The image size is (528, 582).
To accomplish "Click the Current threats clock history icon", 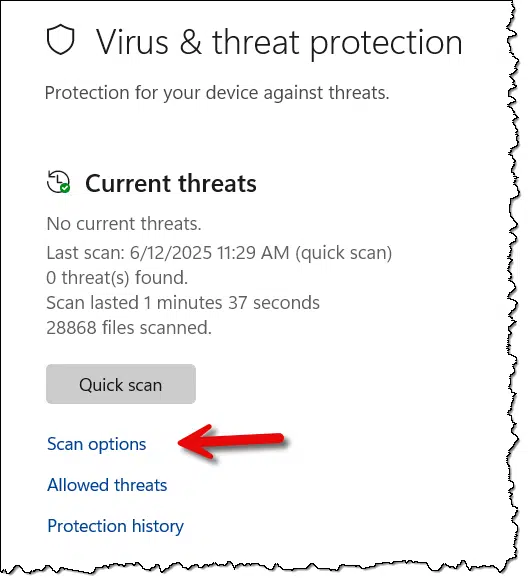I will (58, 182).
